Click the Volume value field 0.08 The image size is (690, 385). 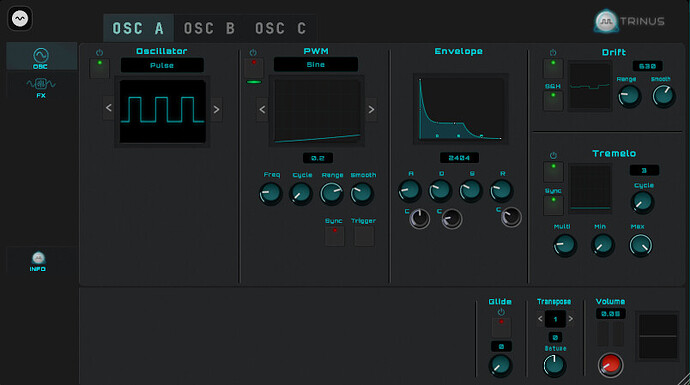point(611,314)
